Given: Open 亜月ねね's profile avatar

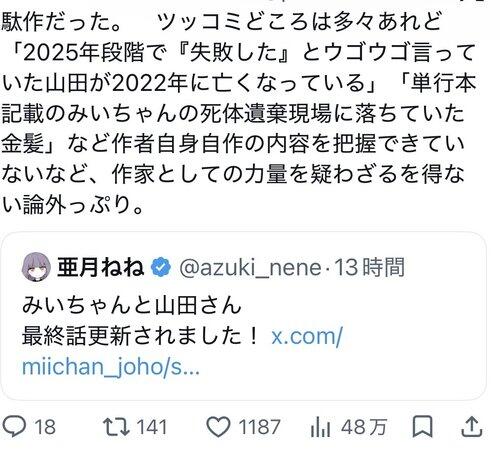Looking at the screenshot, I should [36, 267].
